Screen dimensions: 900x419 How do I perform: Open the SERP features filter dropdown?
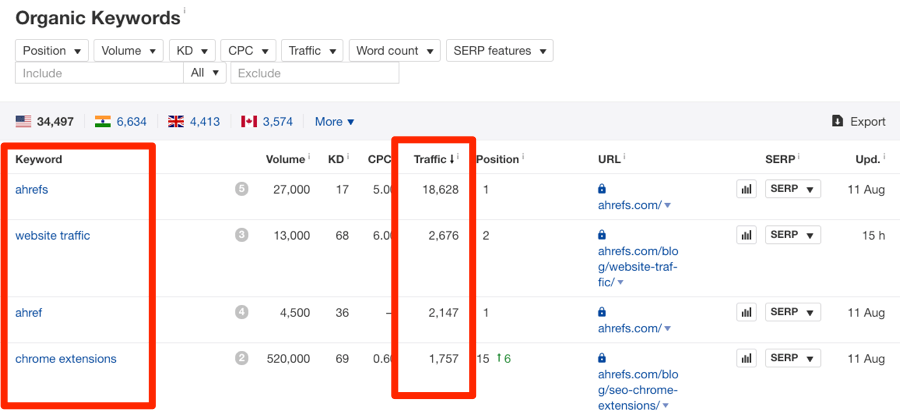499,51
